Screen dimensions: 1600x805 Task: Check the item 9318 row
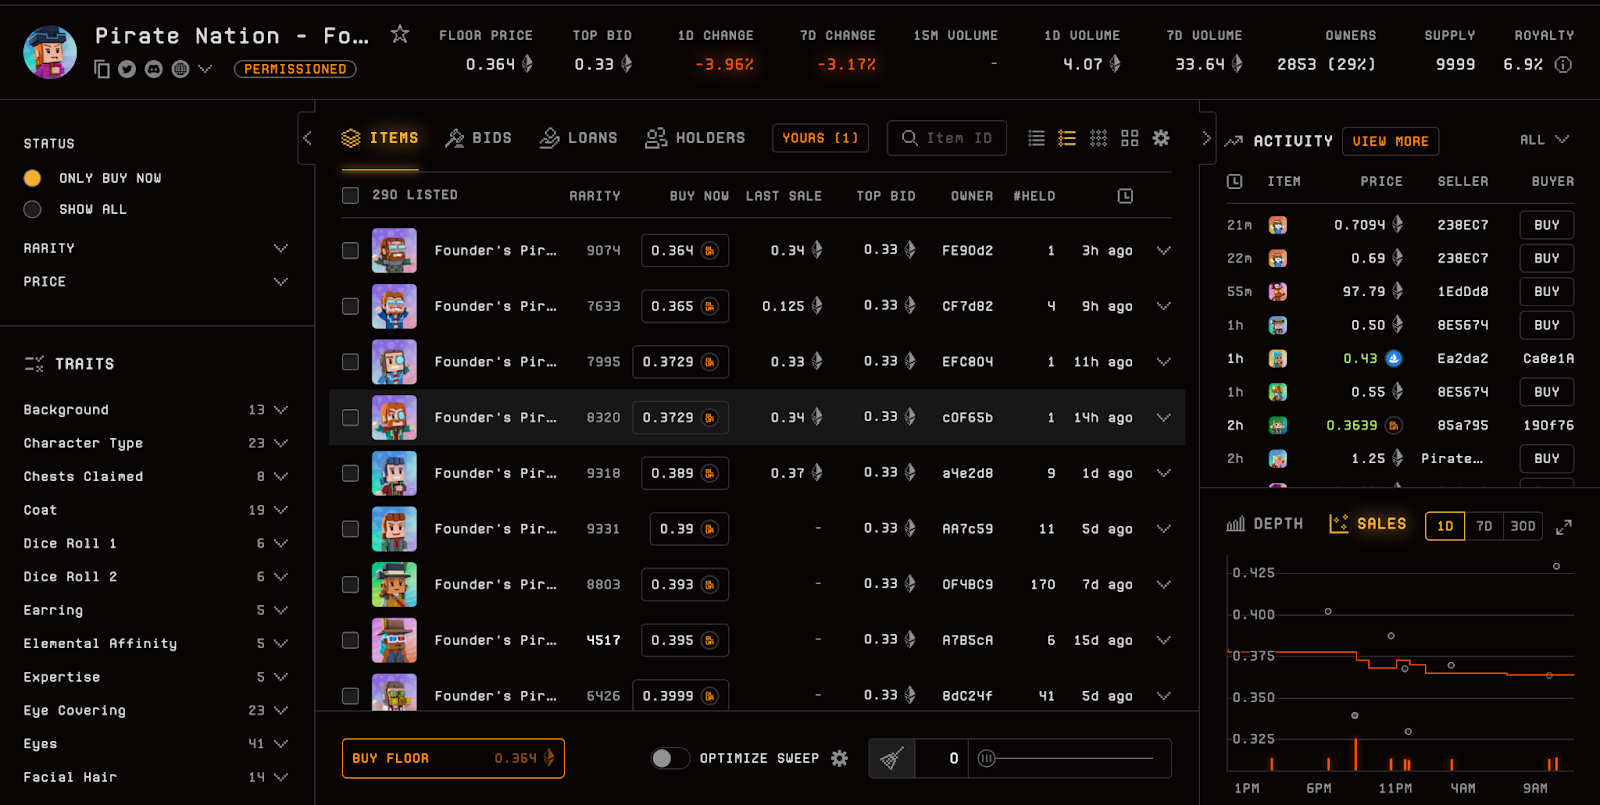pos(350,473)
